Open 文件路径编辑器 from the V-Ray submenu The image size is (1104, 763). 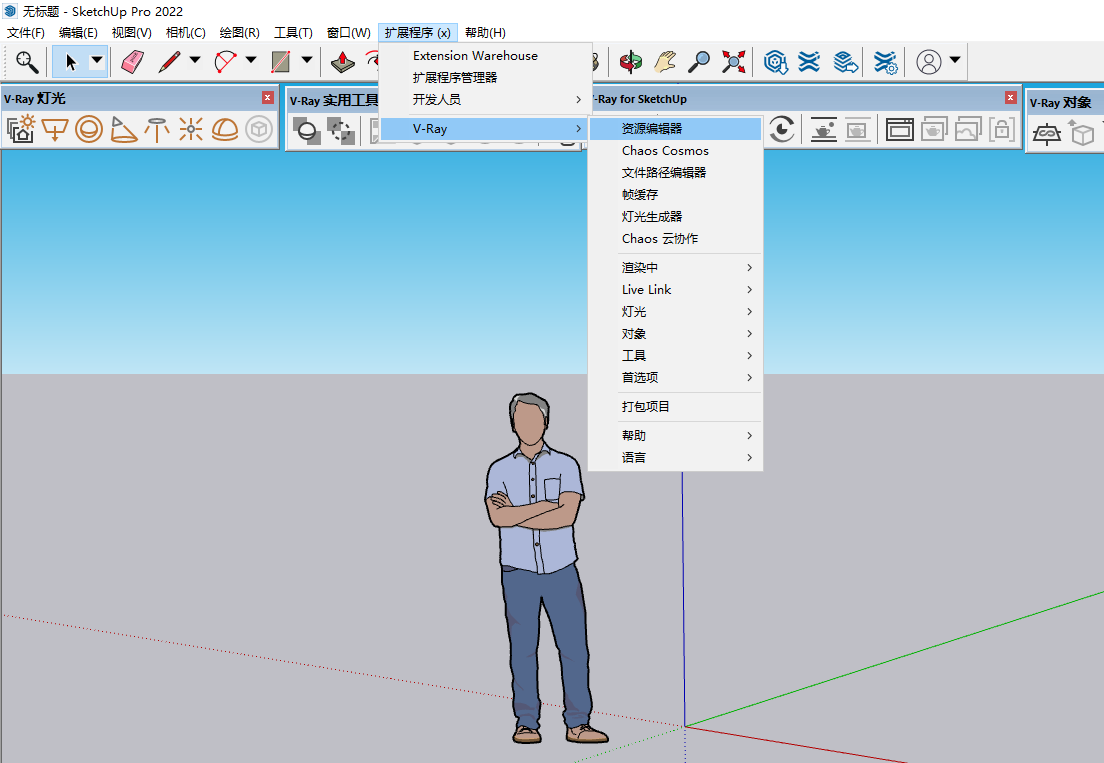coord(675,172)
